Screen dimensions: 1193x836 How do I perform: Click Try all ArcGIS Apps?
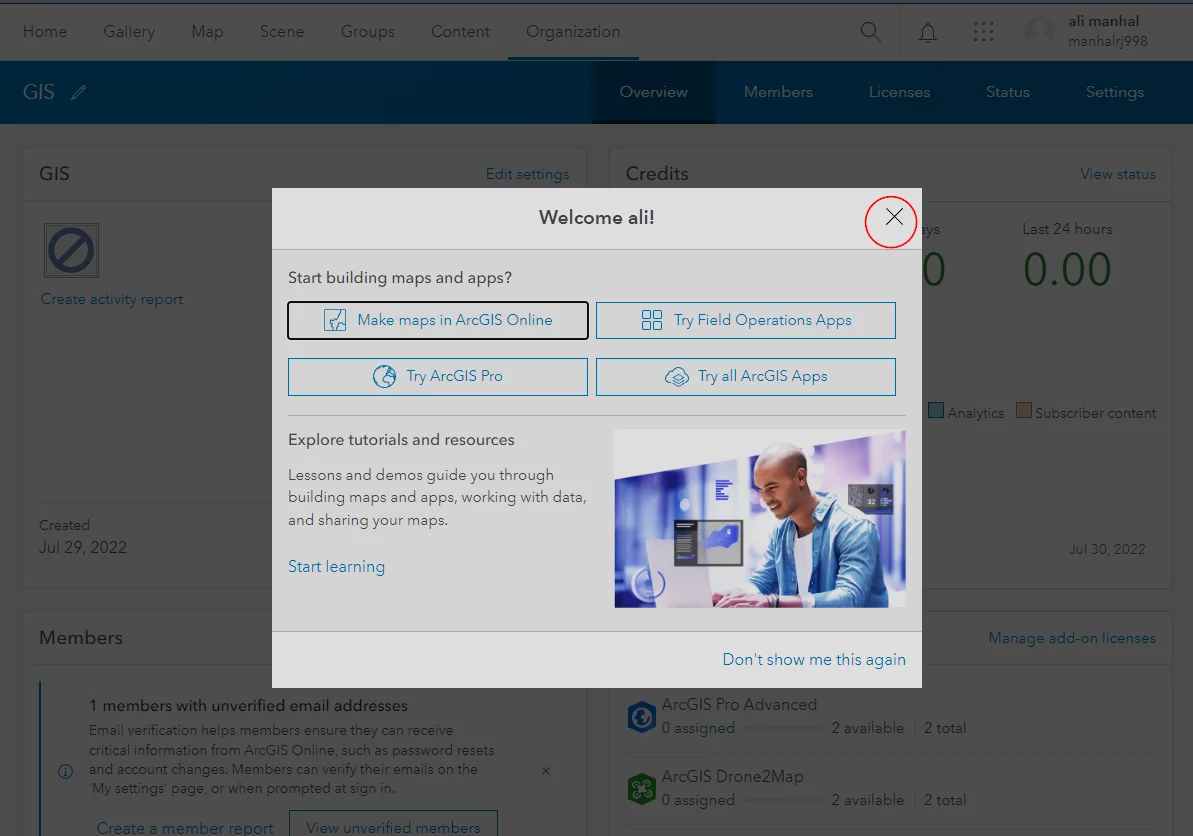pos(746,377)
